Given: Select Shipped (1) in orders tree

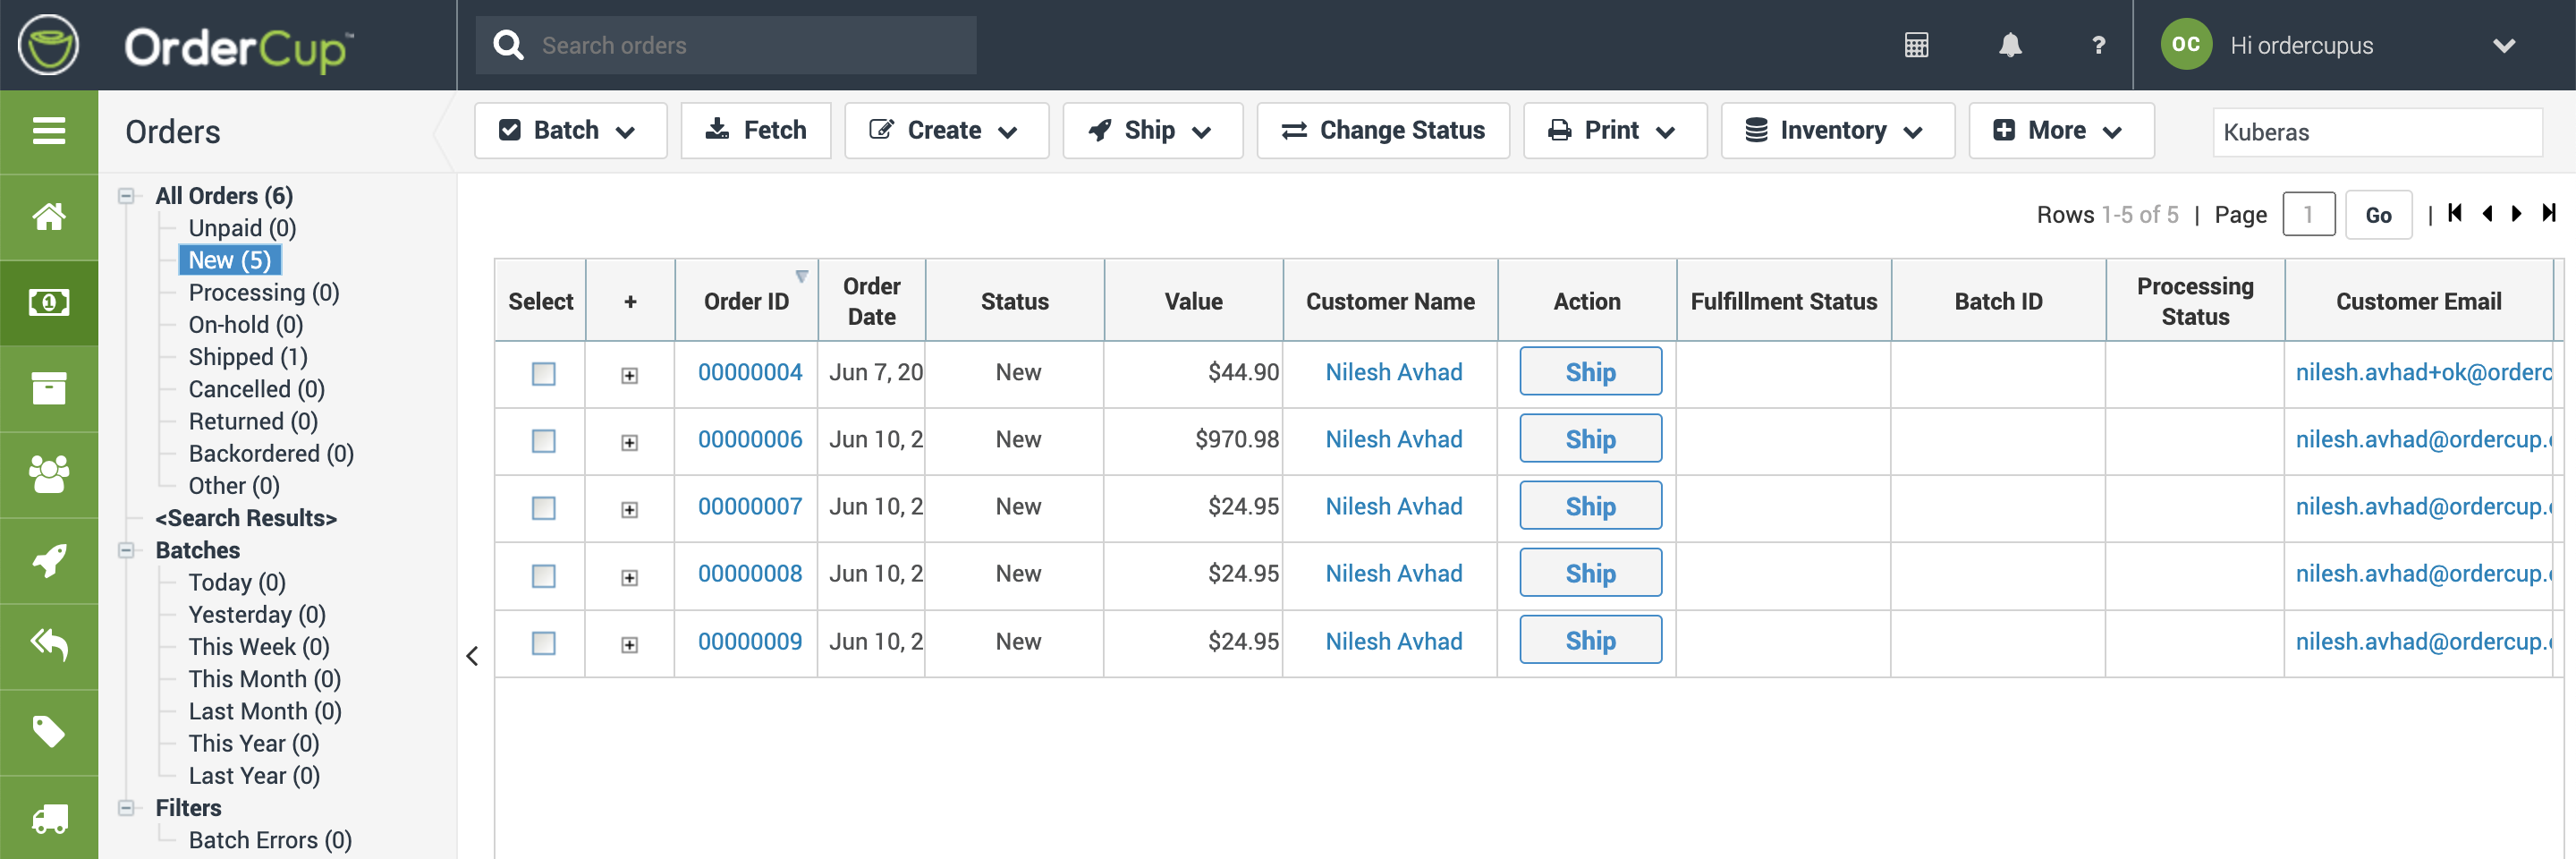Looking at the screenshot, I should tap(247, 357).
